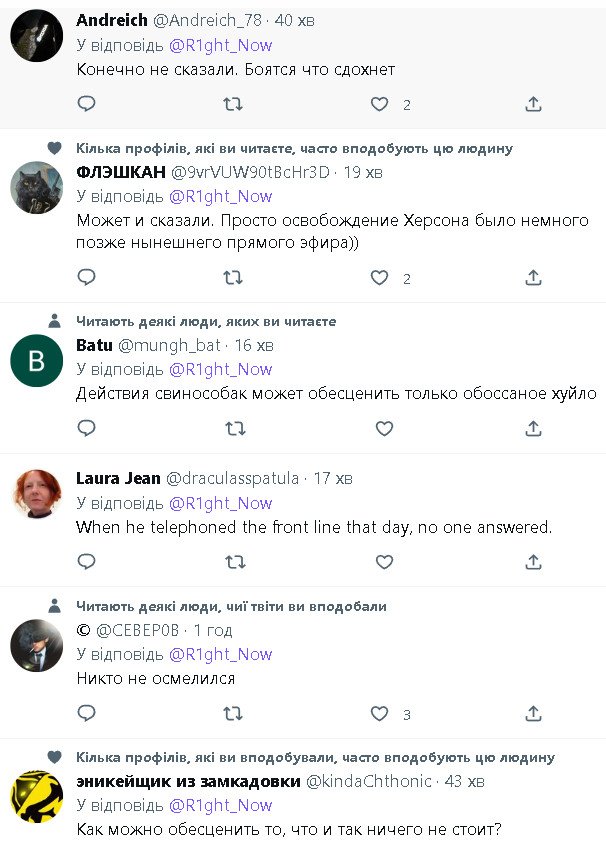Share Laura Jean's tweet
The image size is (606, 841).
[533, 562]
